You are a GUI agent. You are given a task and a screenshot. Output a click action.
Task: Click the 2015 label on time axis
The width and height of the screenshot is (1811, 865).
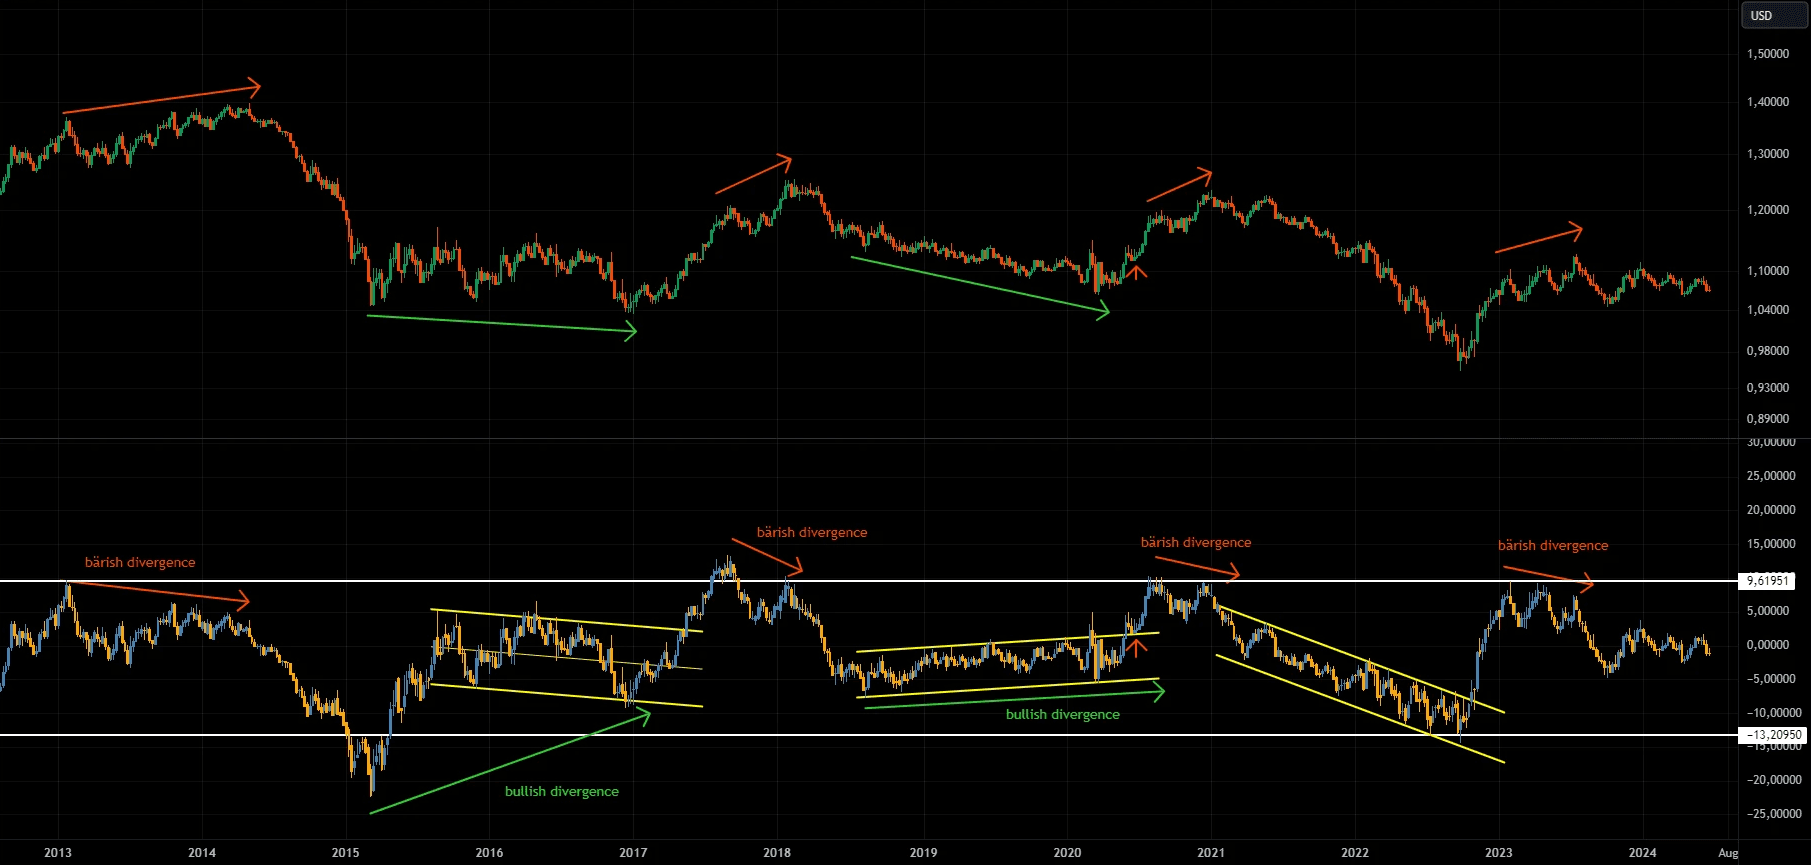(346, 853)
